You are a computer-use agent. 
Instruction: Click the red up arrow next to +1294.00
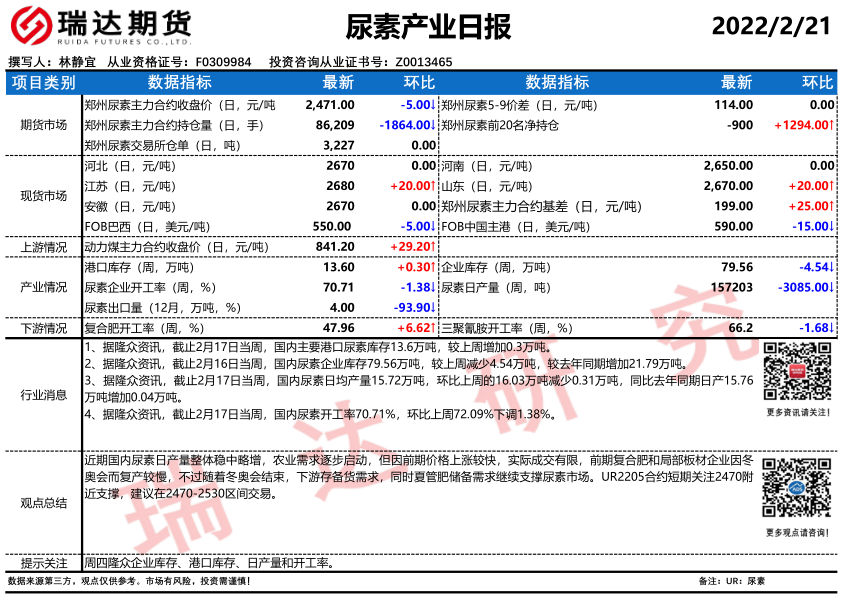tap(831, 126)
